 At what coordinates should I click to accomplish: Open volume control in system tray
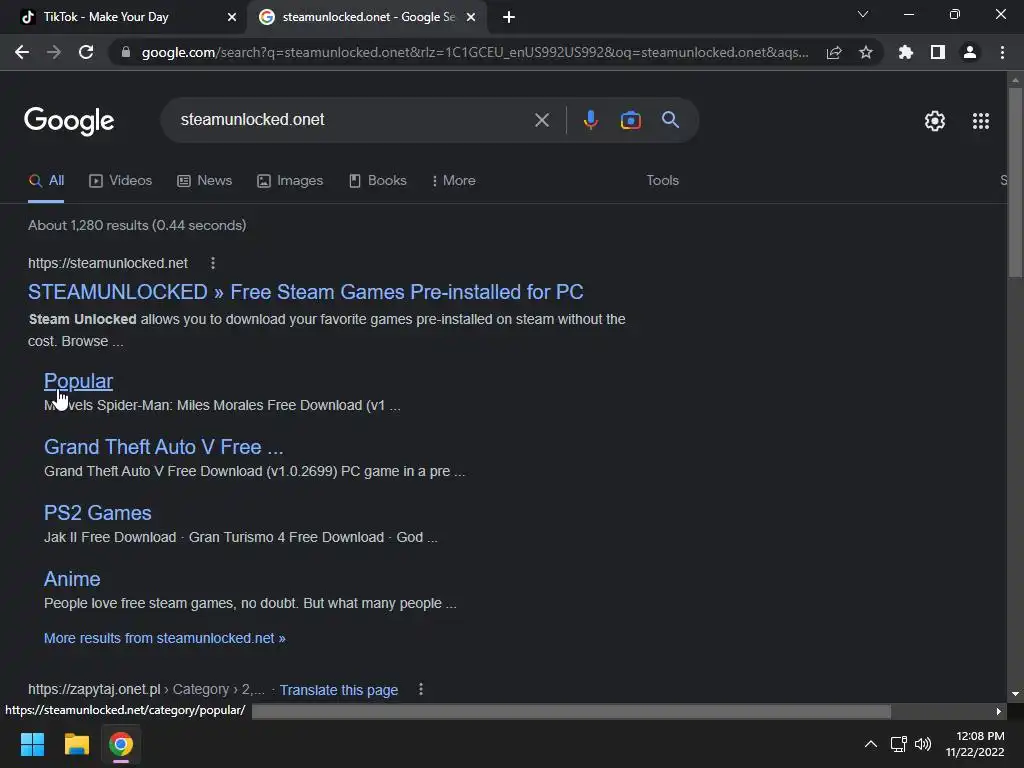tap(923, 744)
